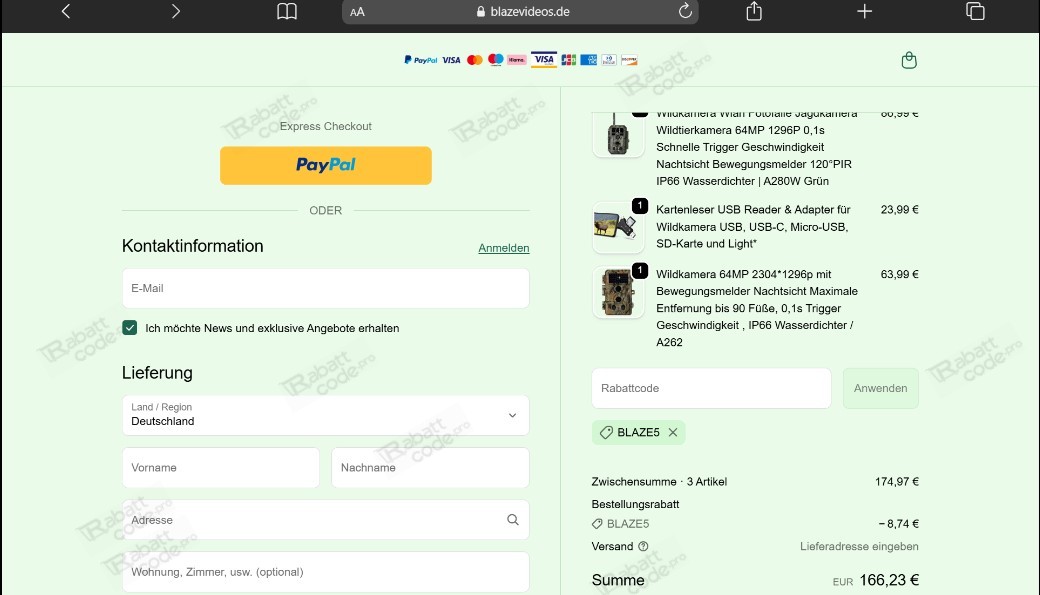Open the Land / Region dropdown

tap(326, 415)
